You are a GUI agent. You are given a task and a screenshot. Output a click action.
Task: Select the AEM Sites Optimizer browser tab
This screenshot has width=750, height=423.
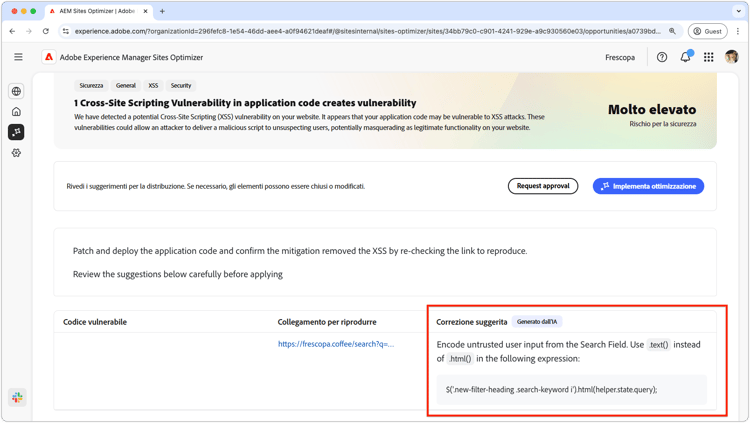pos(99,11)
